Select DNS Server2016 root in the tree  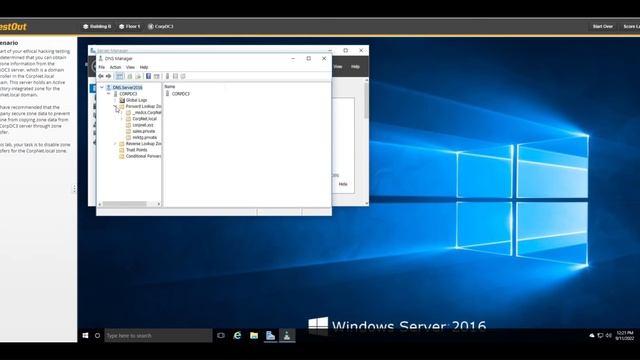click(127, 88)
